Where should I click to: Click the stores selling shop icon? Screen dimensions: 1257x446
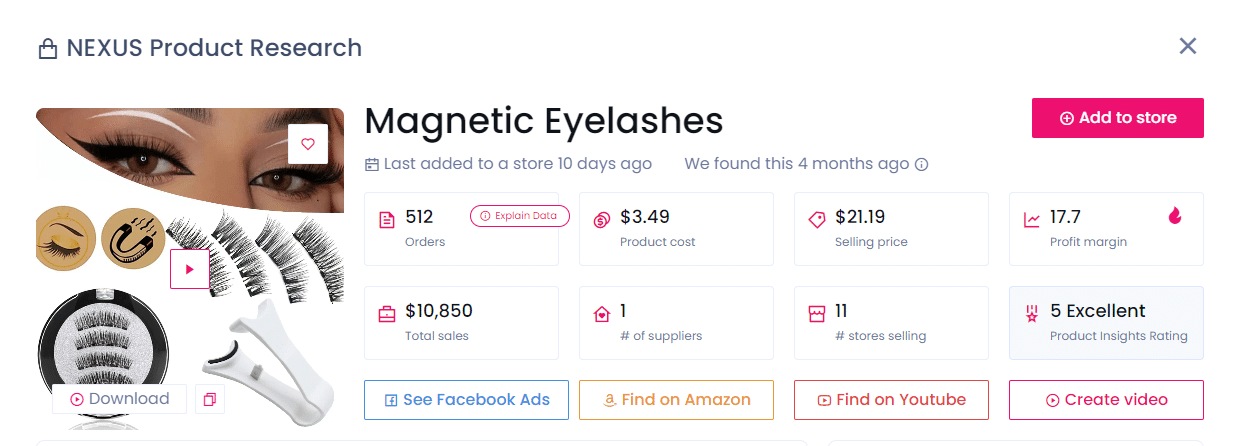(x=817, y=314)
